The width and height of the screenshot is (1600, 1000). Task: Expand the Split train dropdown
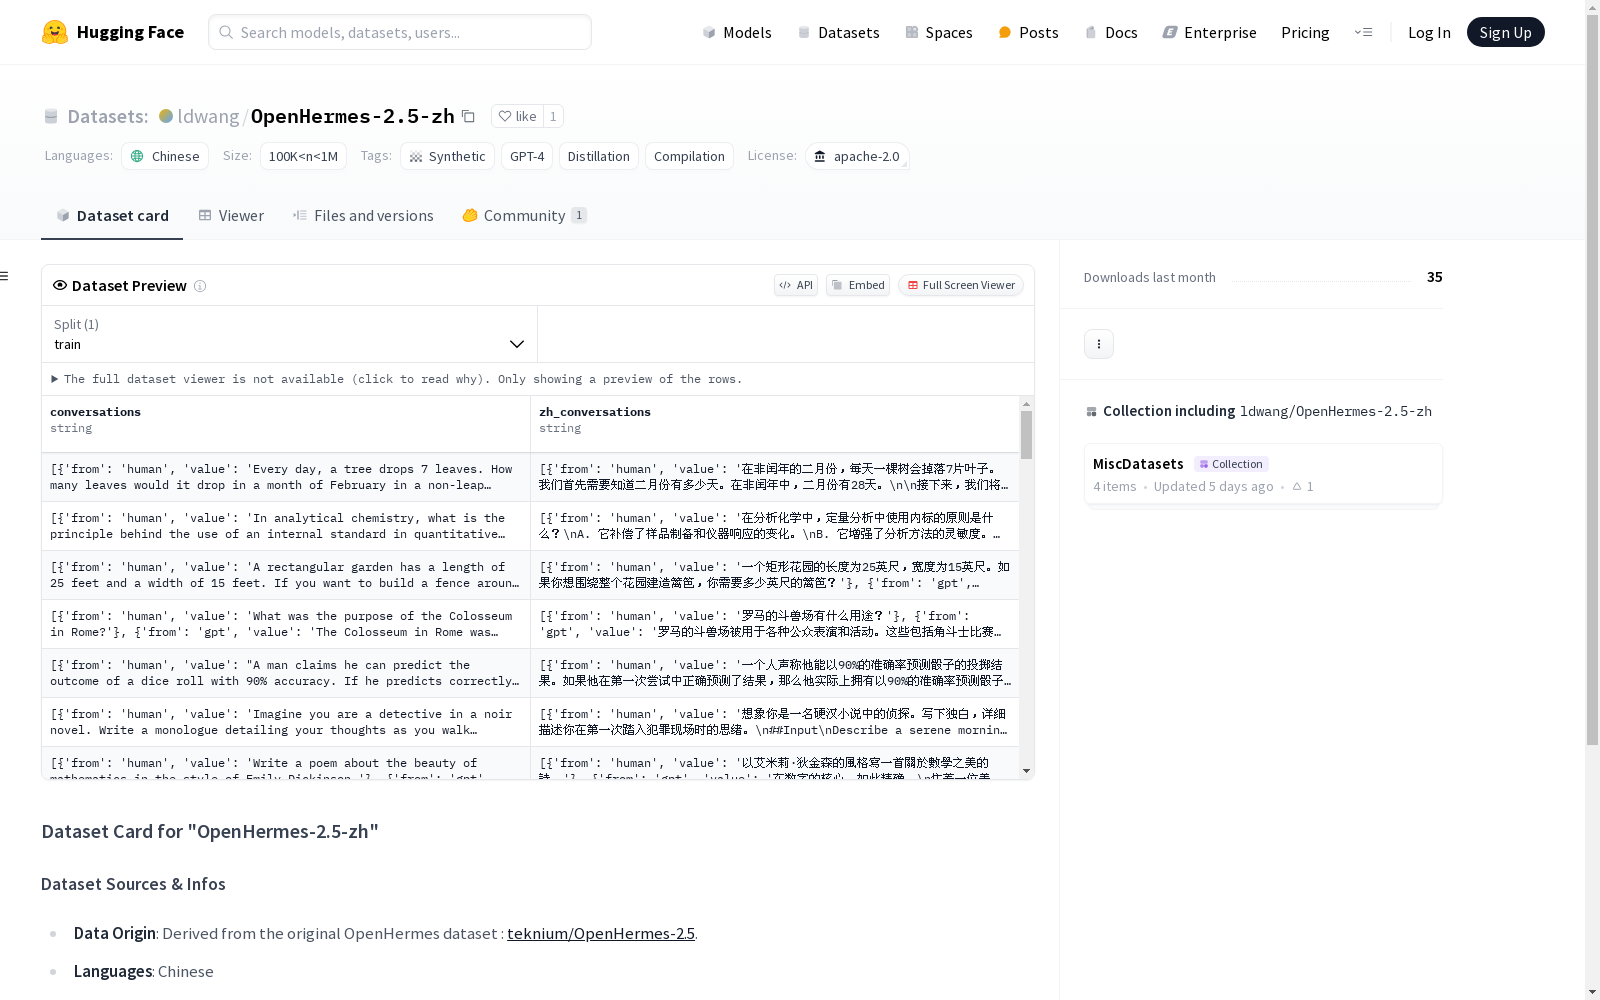coord(289,334)
